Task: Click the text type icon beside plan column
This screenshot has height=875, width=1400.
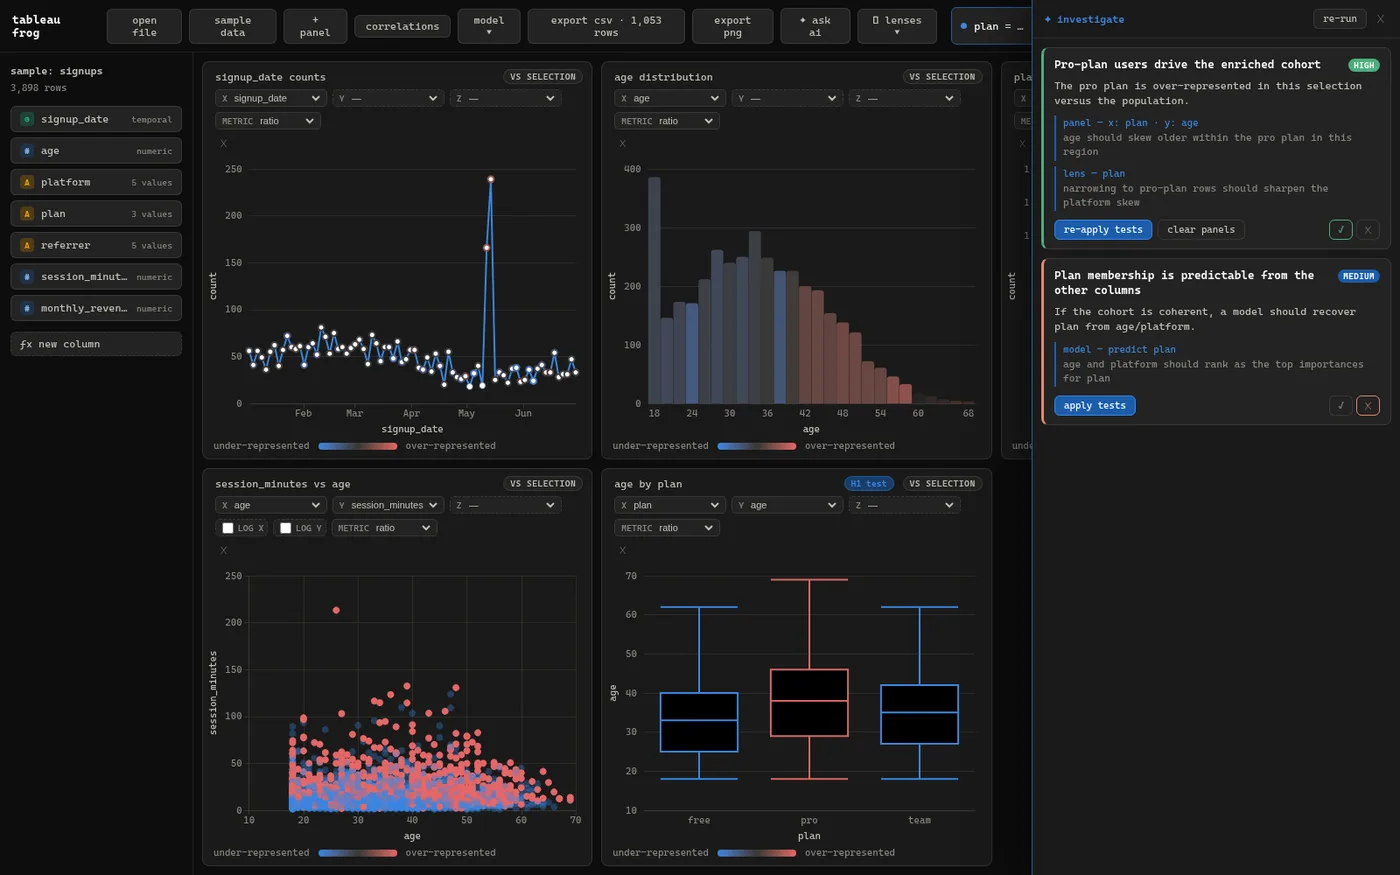Action: 27,214
